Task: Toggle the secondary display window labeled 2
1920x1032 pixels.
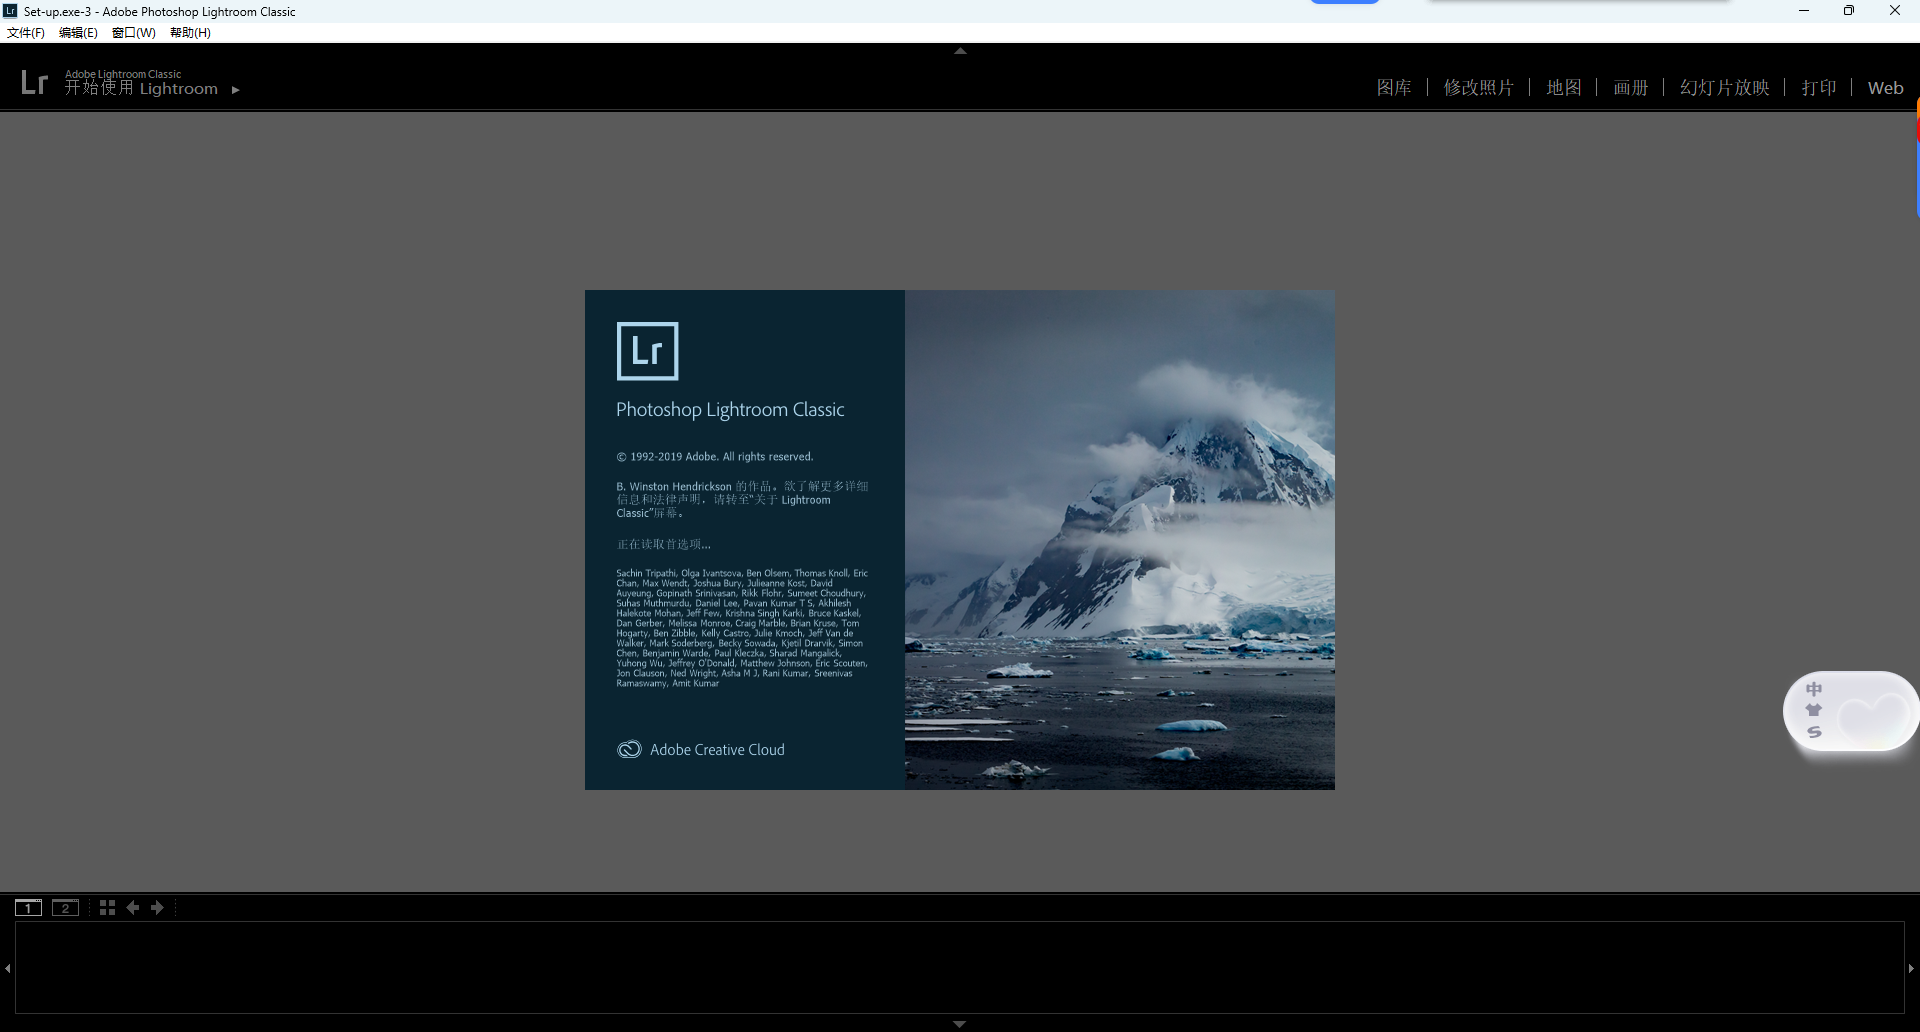Action: point(65,907)
